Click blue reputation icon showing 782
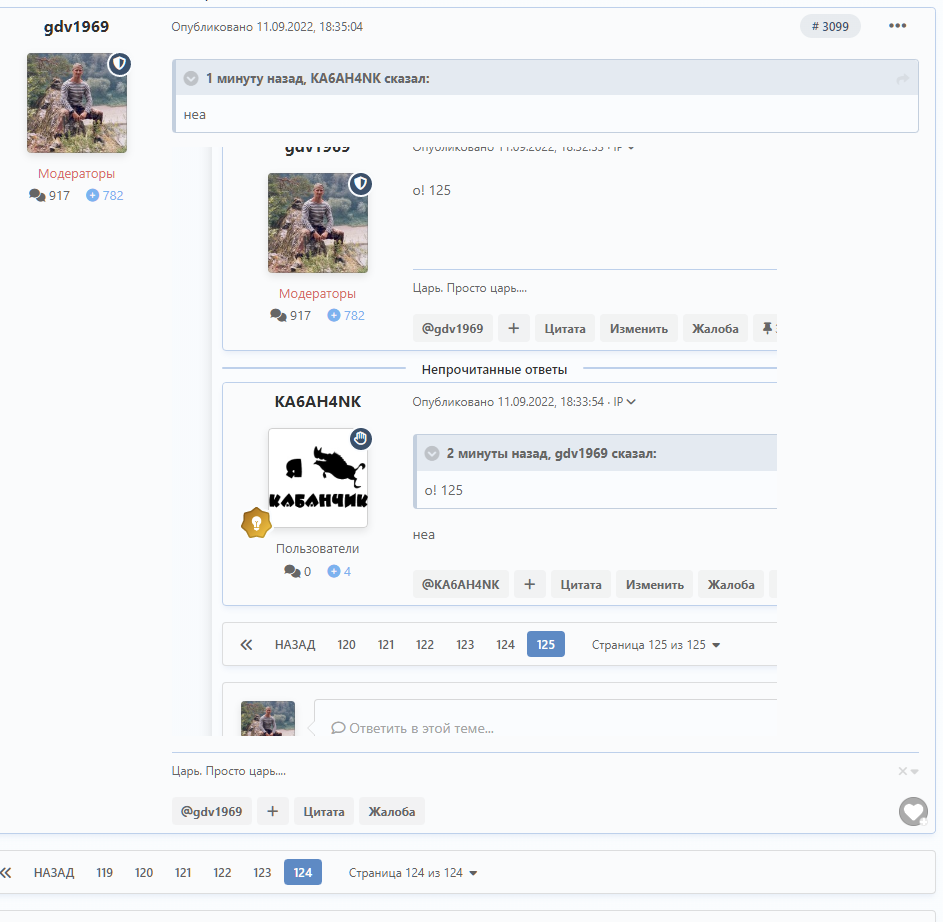 [x=92, y=195]
